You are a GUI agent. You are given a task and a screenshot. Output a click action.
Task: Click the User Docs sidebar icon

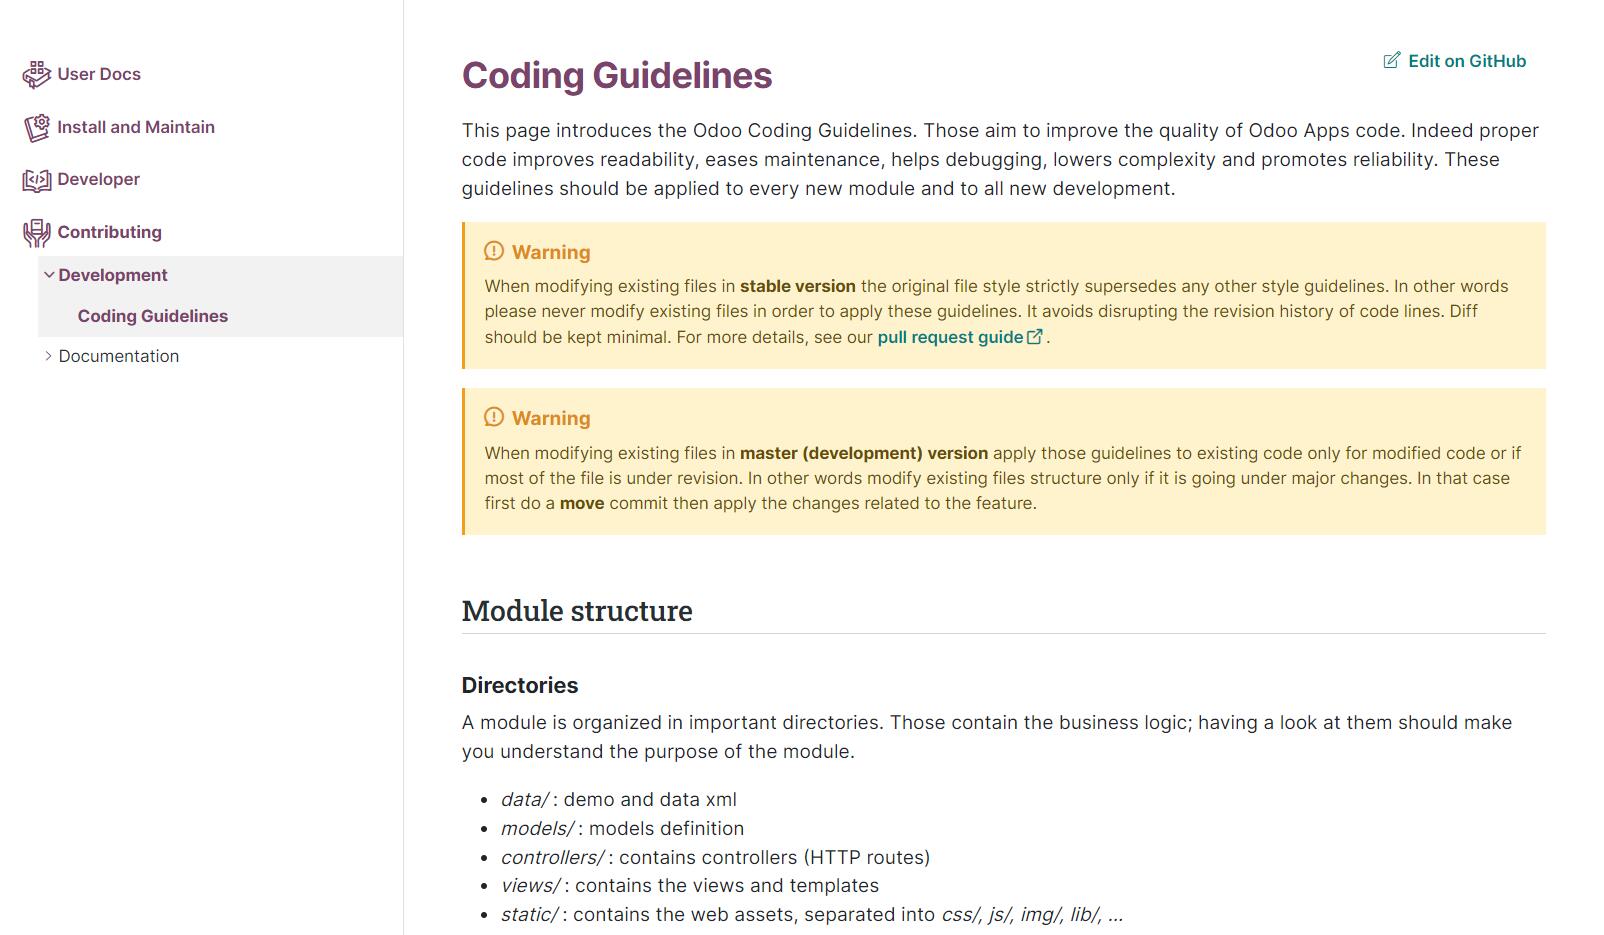pyautogui.click(x=36, y=75)
